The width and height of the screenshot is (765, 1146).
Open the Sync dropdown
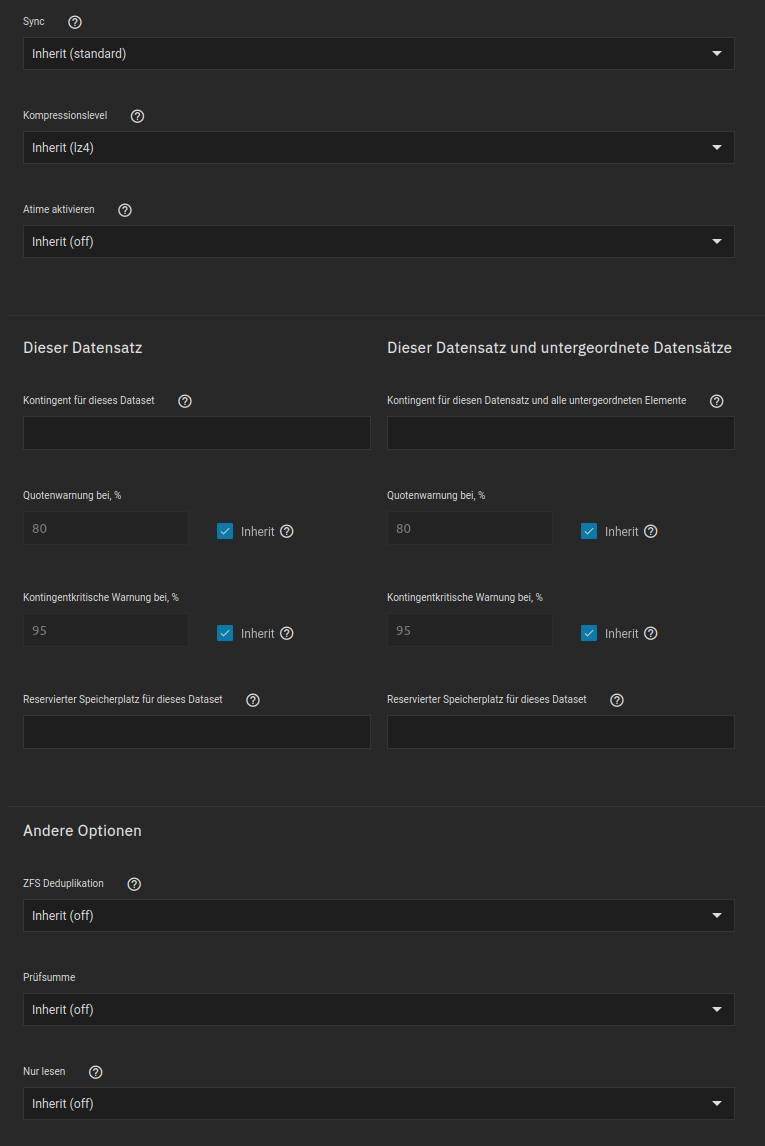(x=378, y=54)
